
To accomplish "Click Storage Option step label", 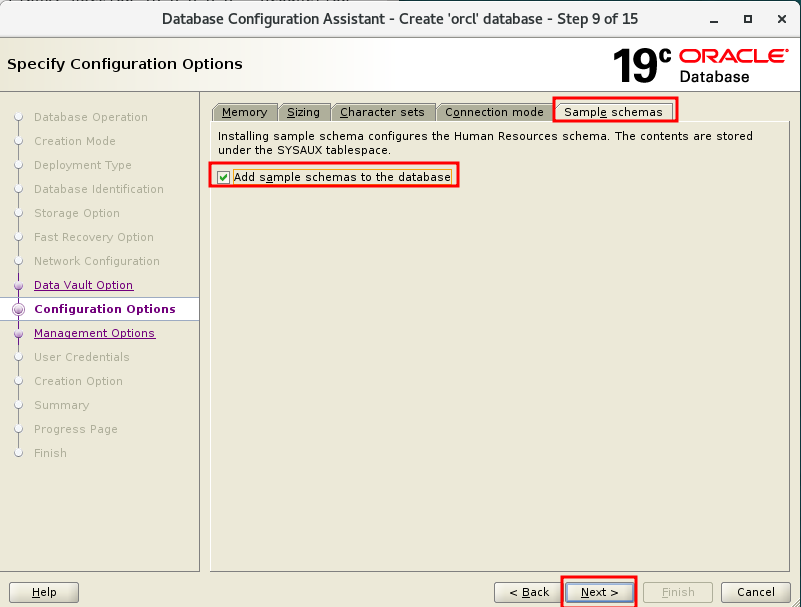I will click(x=77, y=213).
